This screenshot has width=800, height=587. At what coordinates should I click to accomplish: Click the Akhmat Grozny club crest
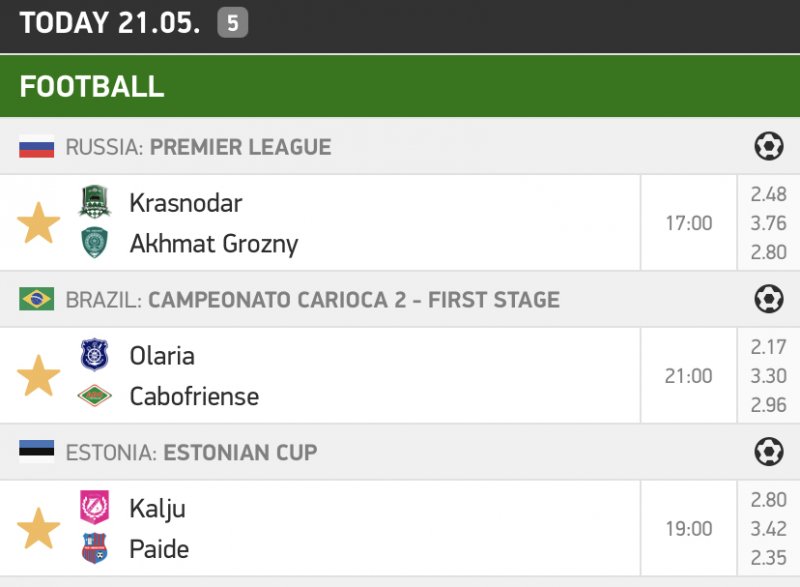[94, 243]
